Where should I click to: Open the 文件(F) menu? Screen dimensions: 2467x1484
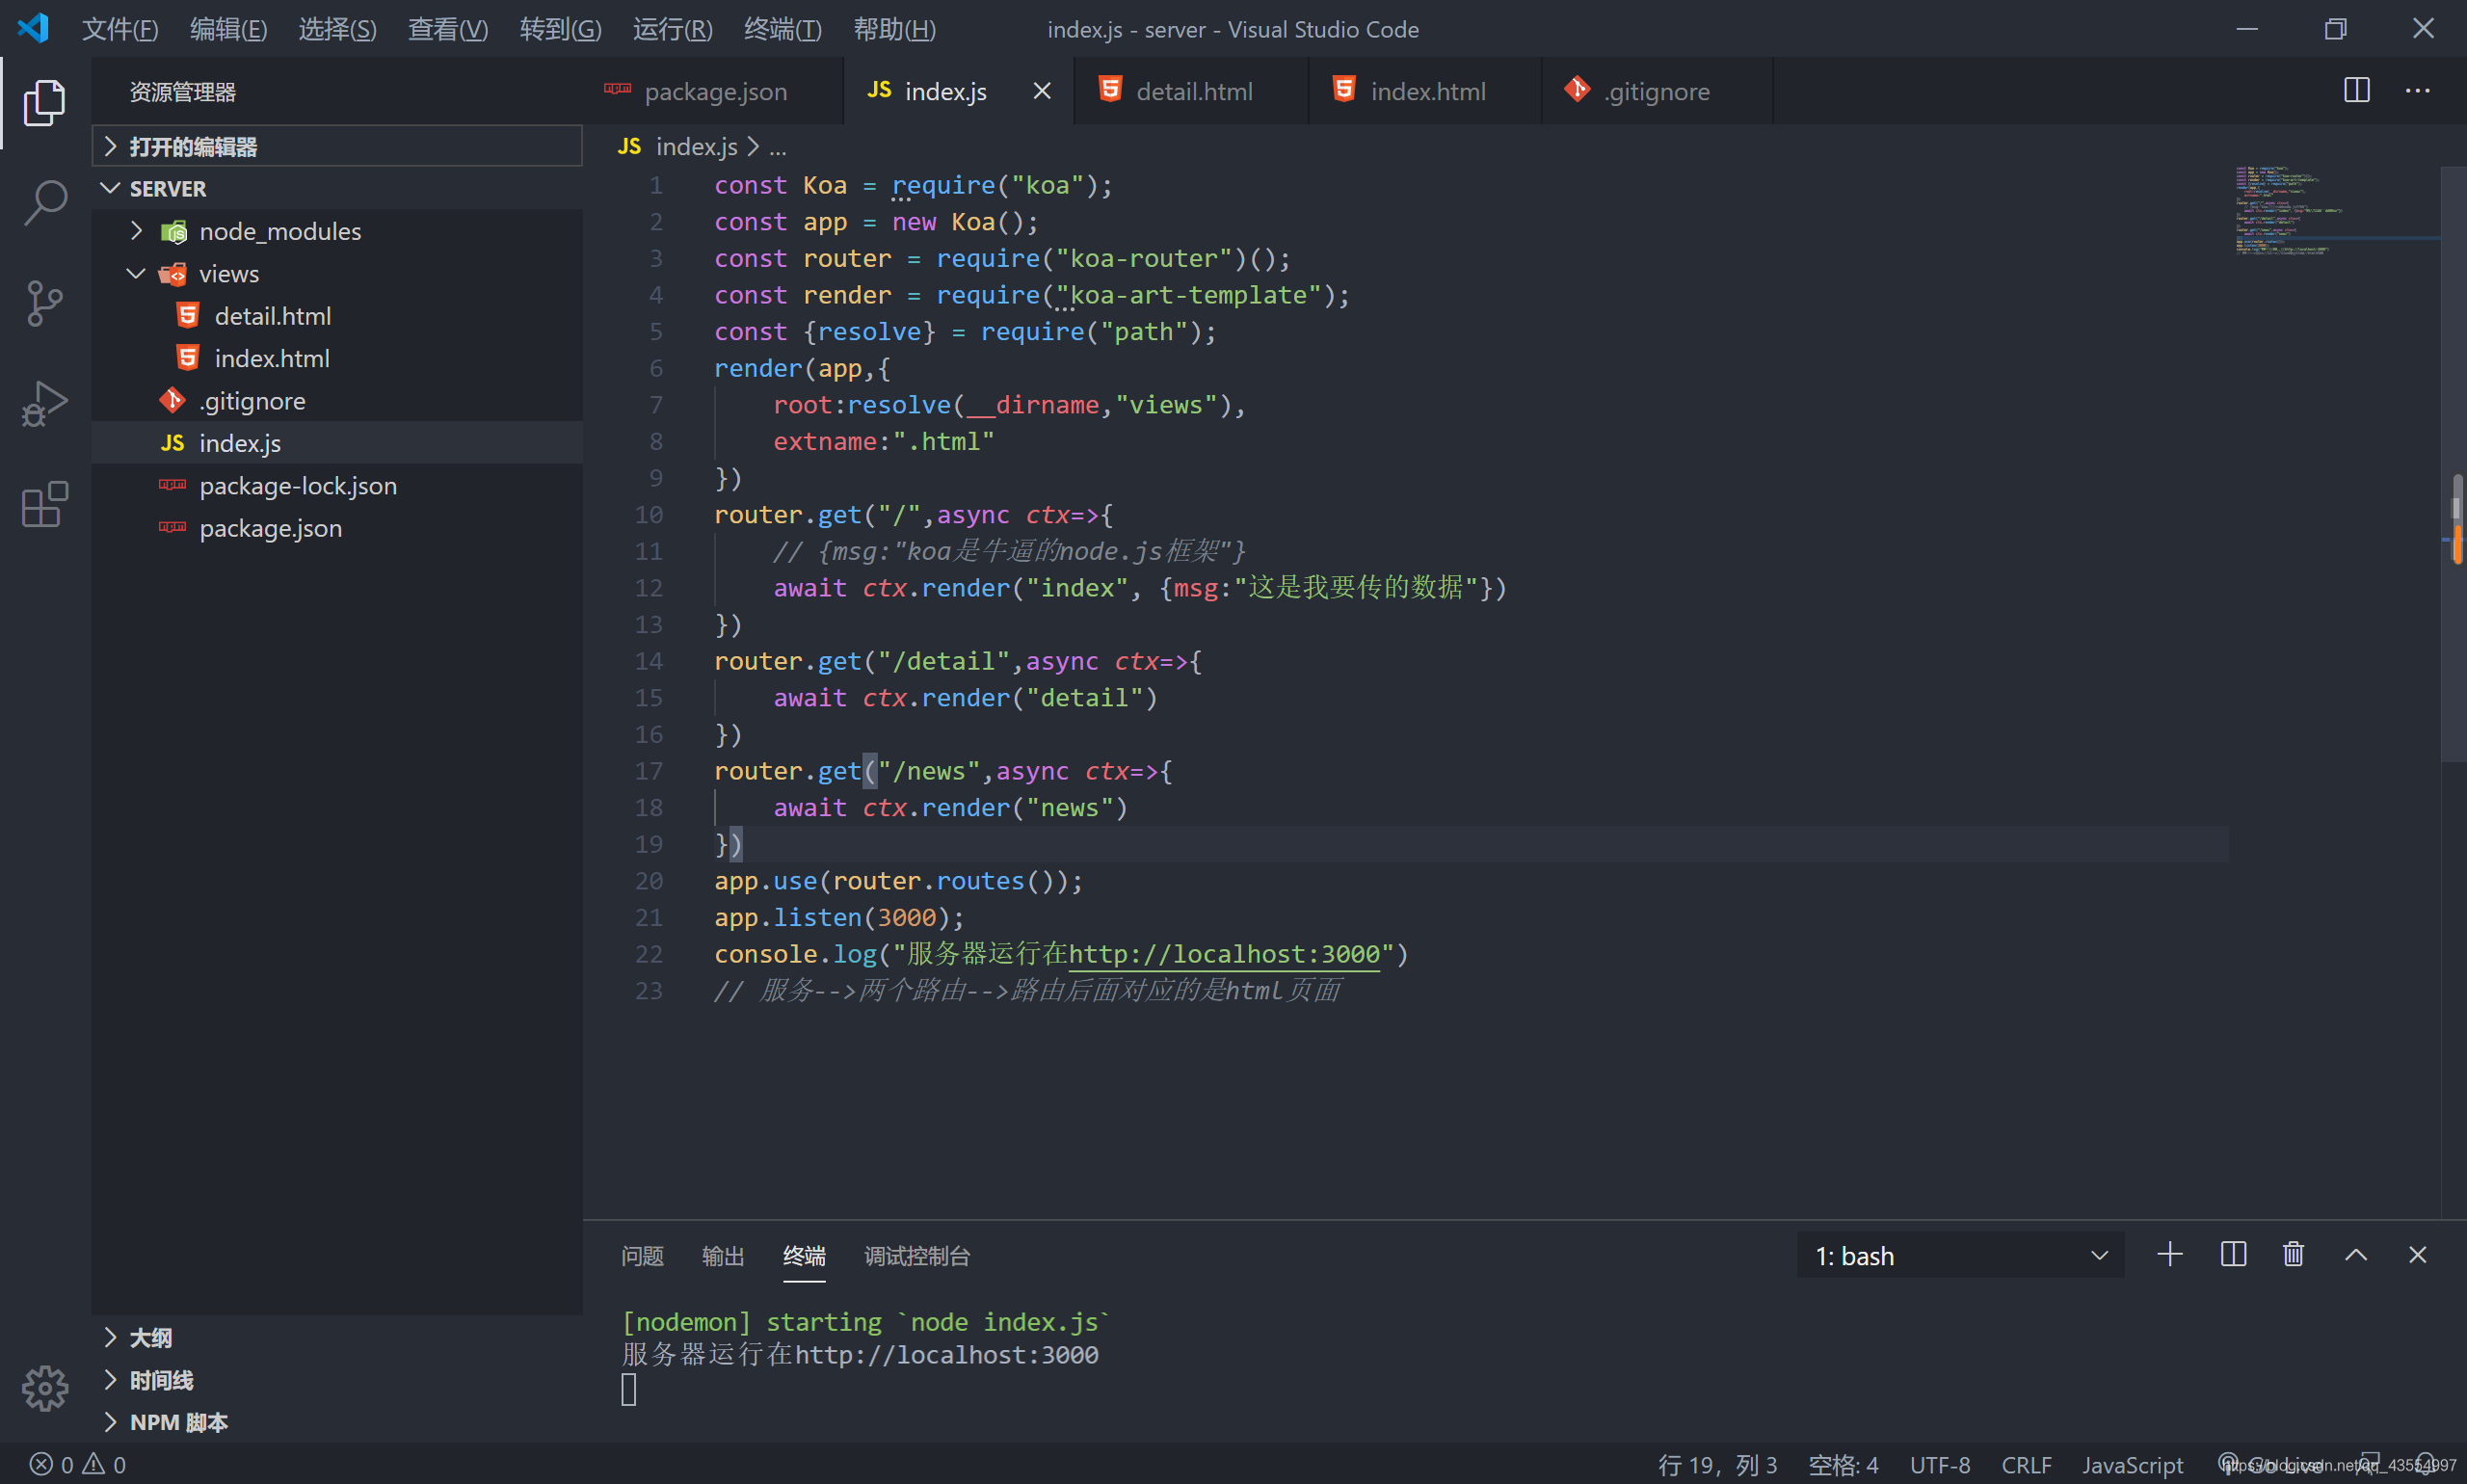(120, 29)
